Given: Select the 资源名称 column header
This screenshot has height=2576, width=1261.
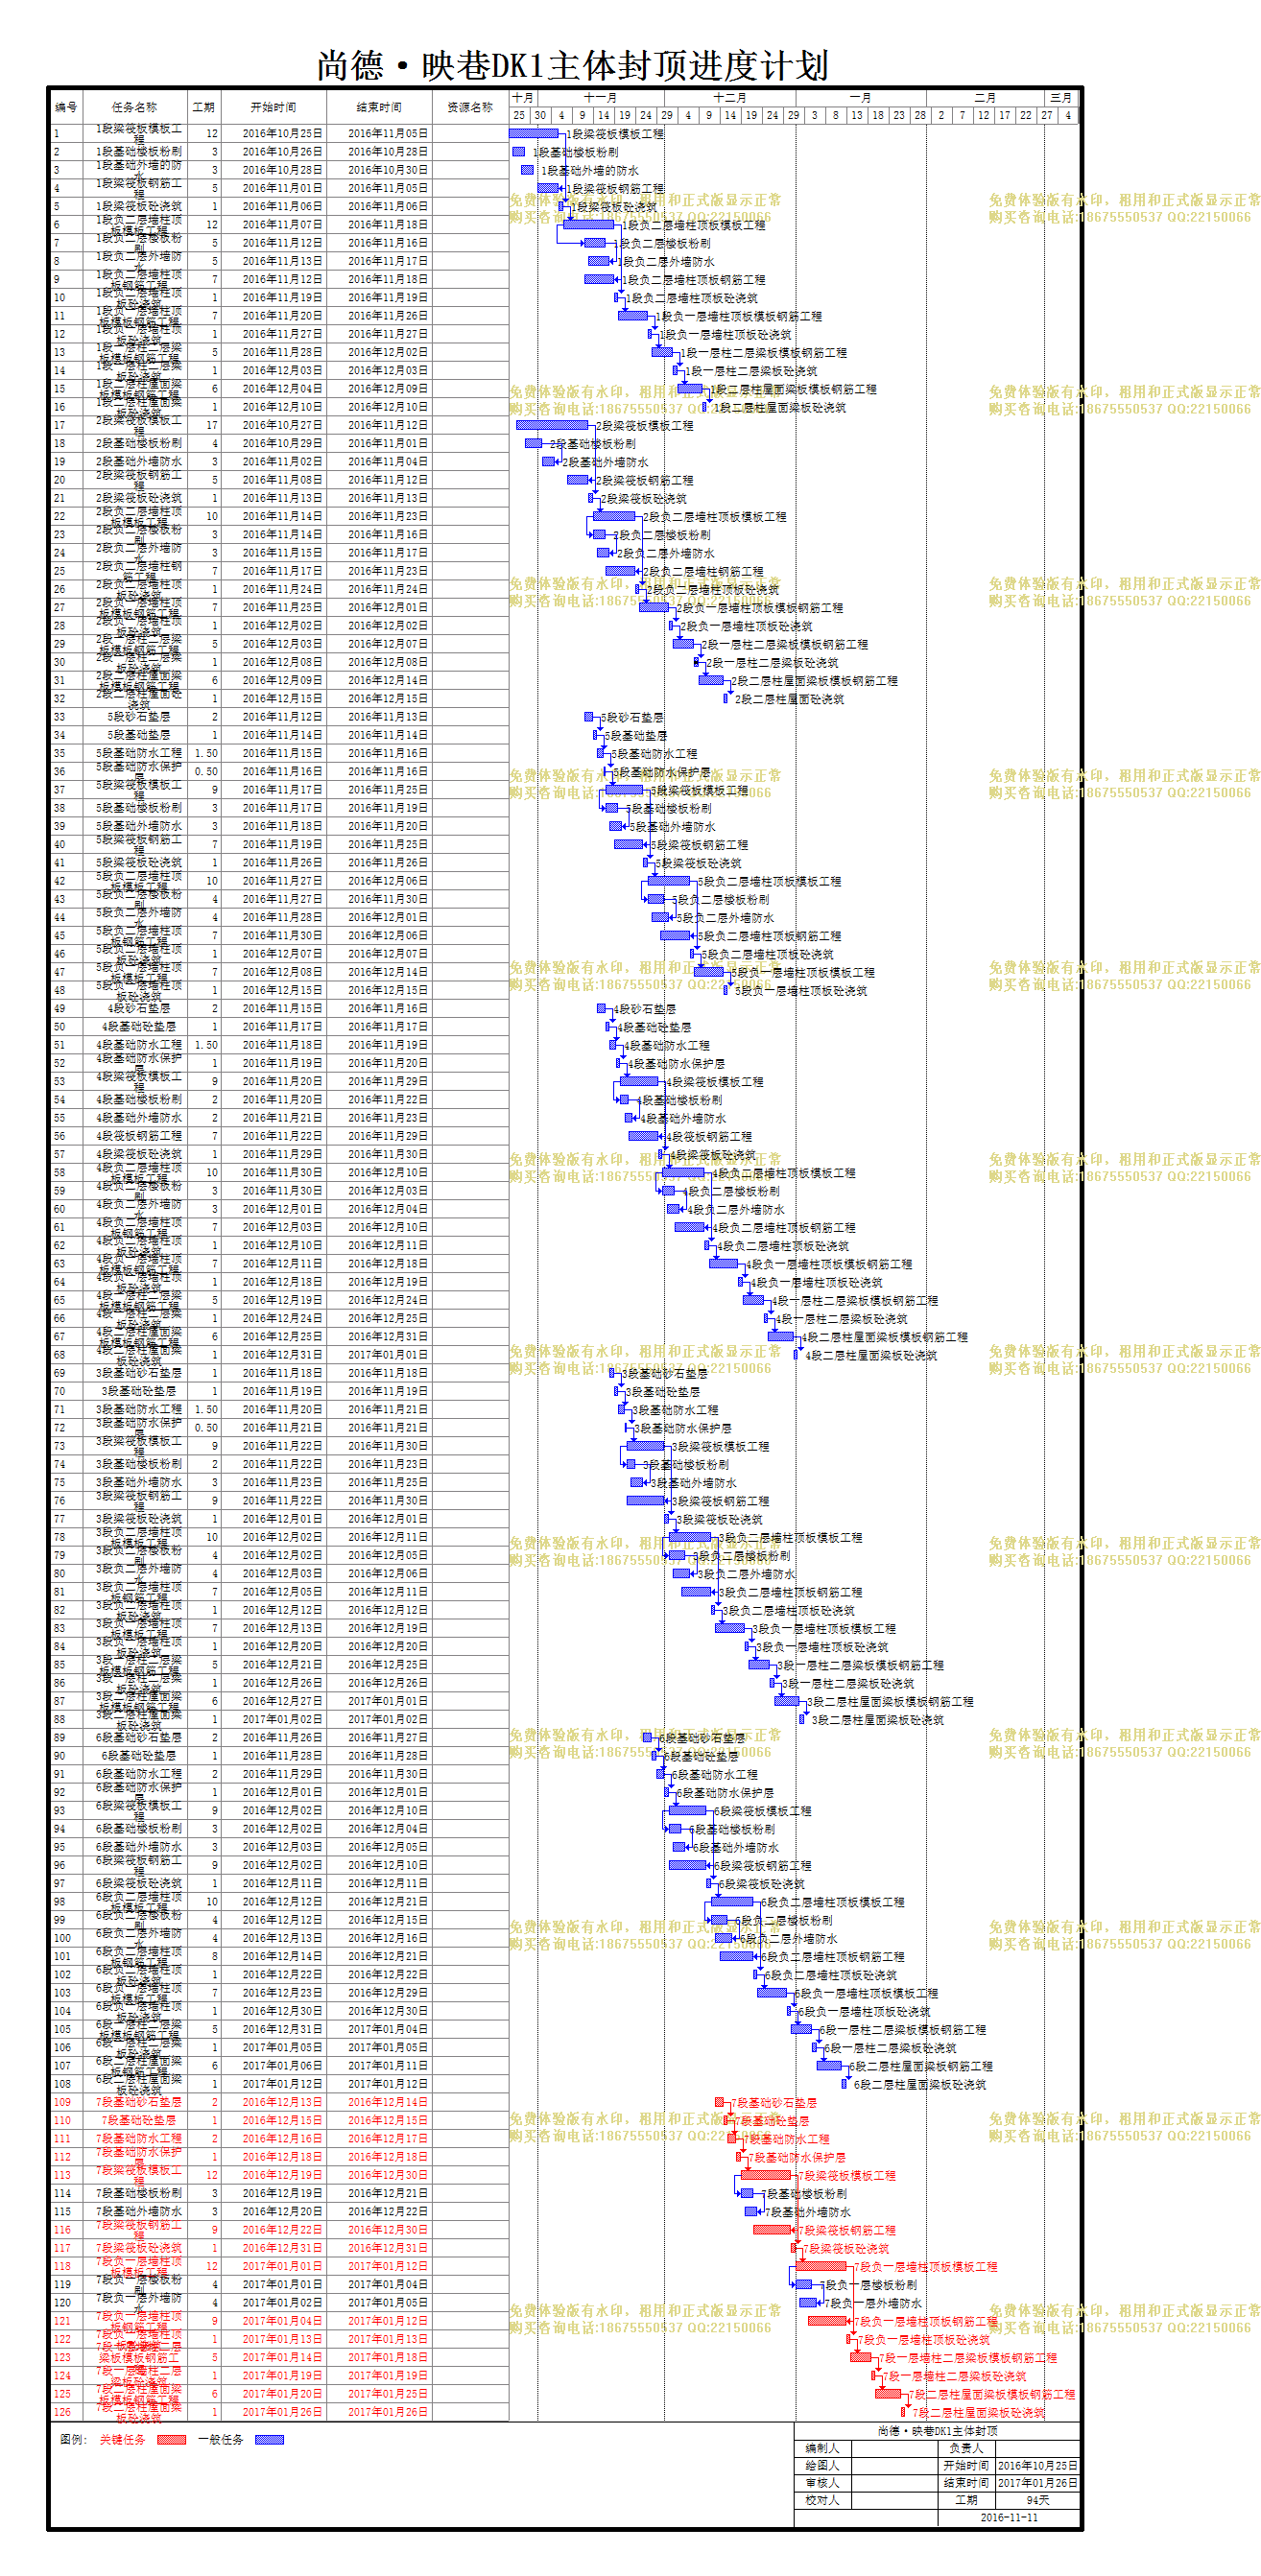Looking at the screenshot, I should pos(470,107).
